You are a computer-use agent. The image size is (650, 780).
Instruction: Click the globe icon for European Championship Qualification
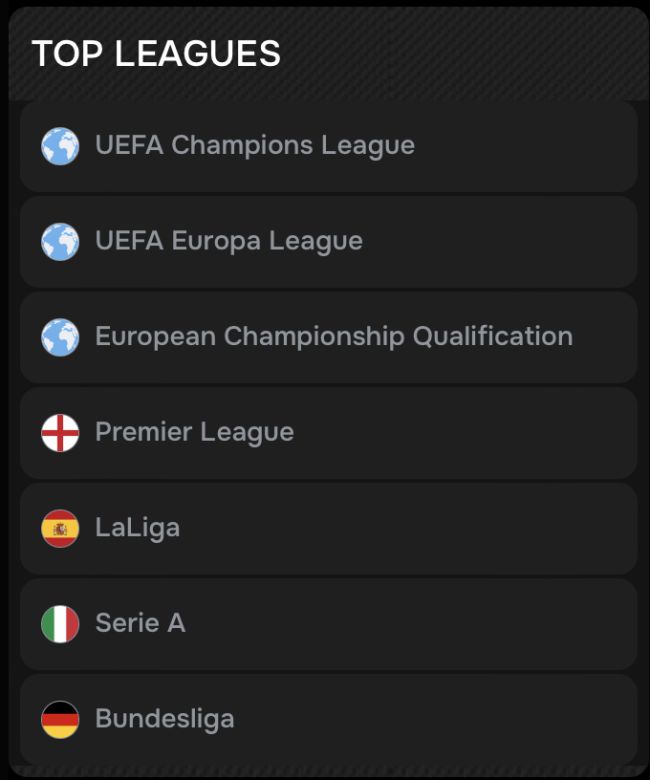click(60, 337)
